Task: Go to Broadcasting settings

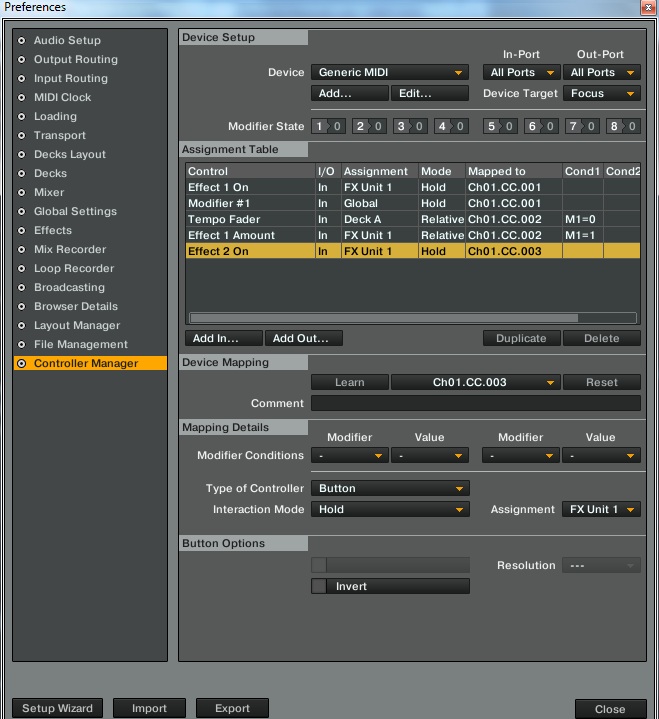Action: tap(69, 288)
